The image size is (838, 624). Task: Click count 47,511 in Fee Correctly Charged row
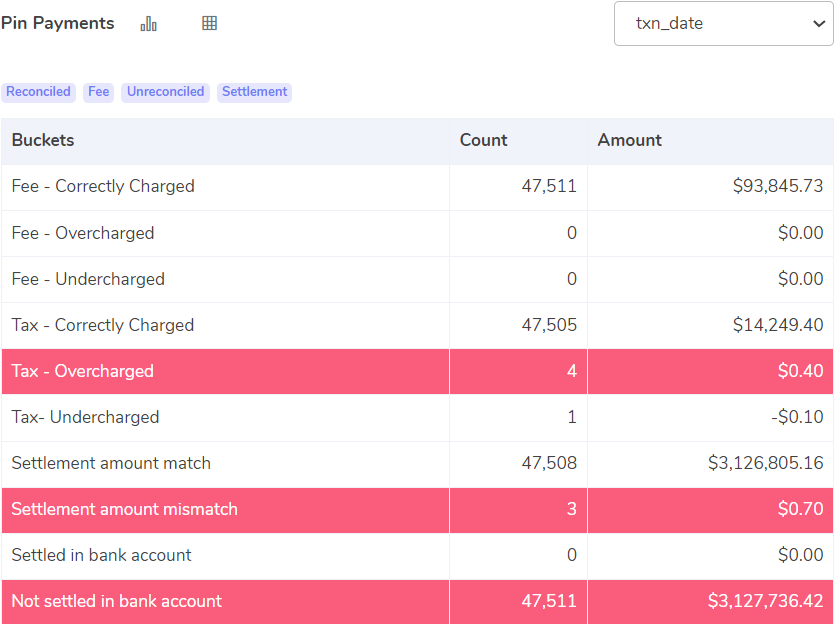549,186
